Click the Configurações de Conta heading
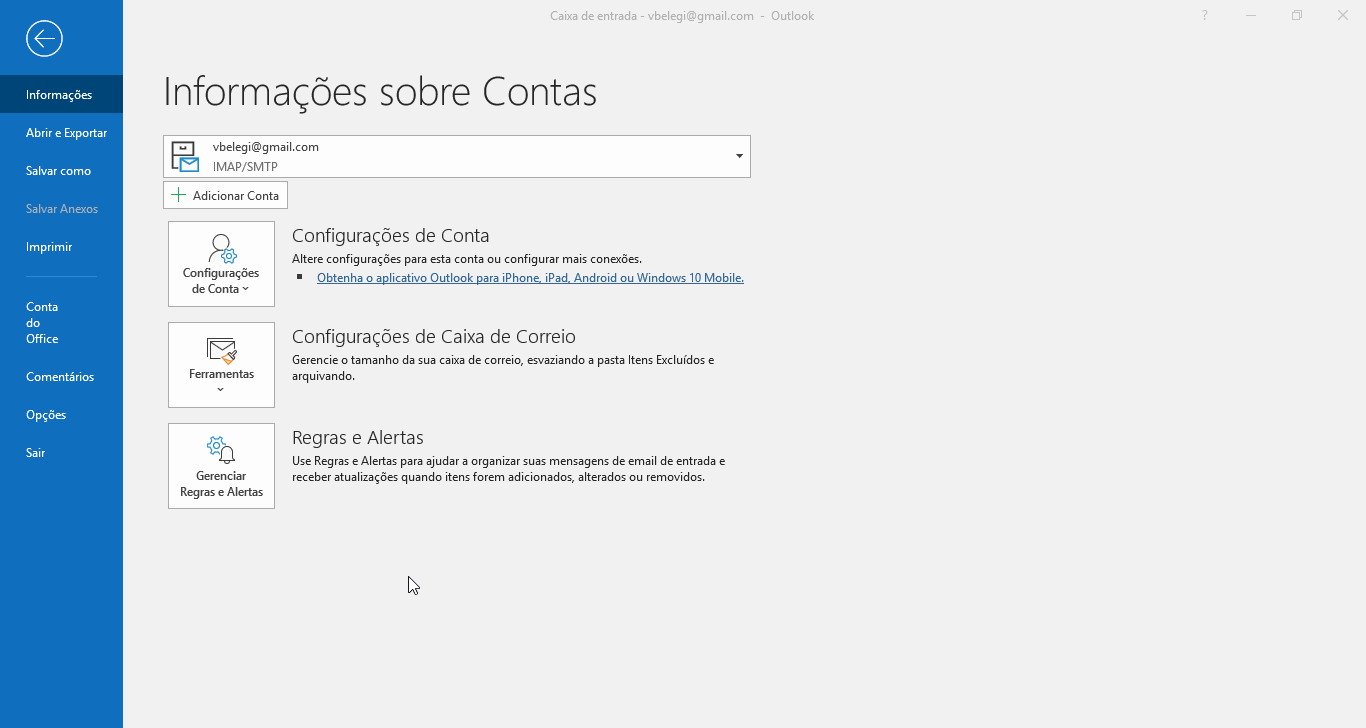Screen dimensions: 1366x728 [391, 236]
